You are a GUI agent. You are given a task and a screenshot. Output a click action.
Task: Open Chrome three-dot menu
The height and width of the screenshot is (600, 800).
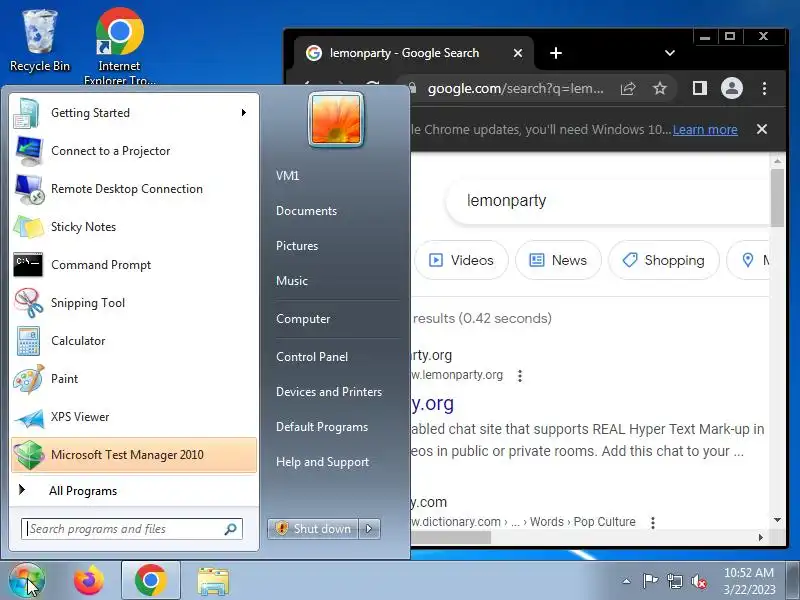pos(764,88)
